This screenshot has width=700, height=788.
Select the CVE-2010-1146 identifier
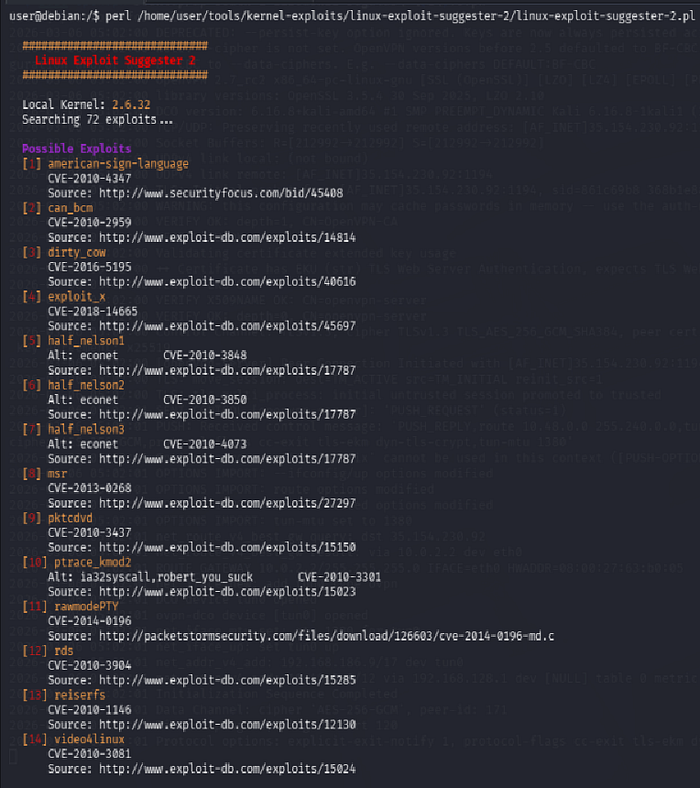click(x=89, y=710)
